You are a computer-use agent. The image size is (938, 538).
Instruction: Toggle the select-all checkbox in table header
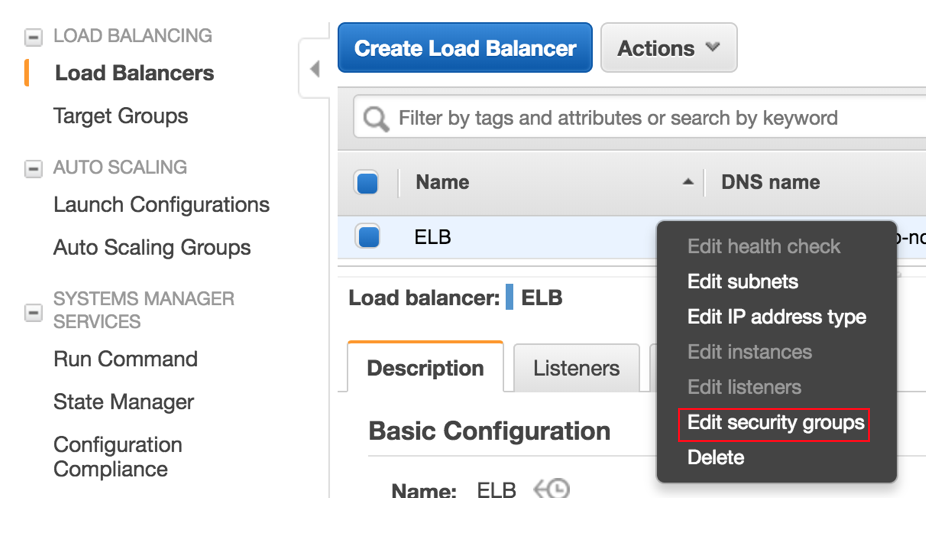point(368,183)
